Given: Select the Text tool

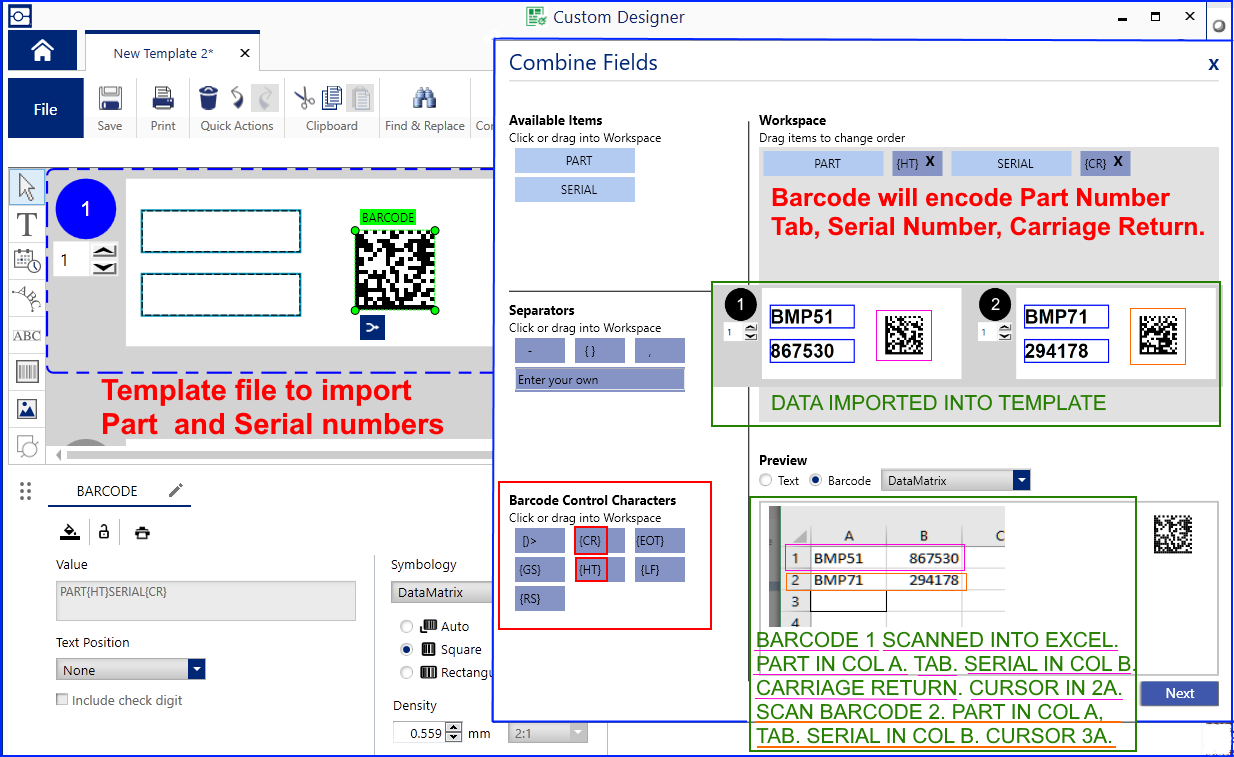Looking at the screenshot, I should tap(27, 224).
